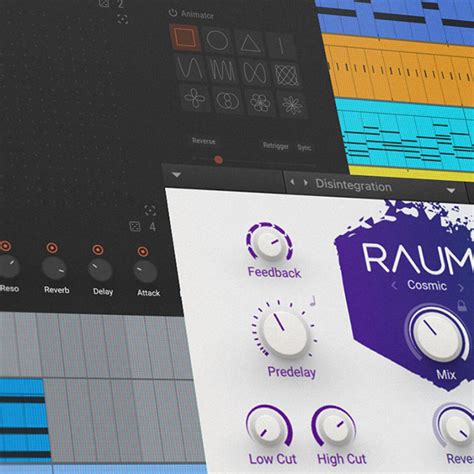Click the red Animator speed slider handle
The width and height of the screenshot is (474, 474).
coord(218,160)
